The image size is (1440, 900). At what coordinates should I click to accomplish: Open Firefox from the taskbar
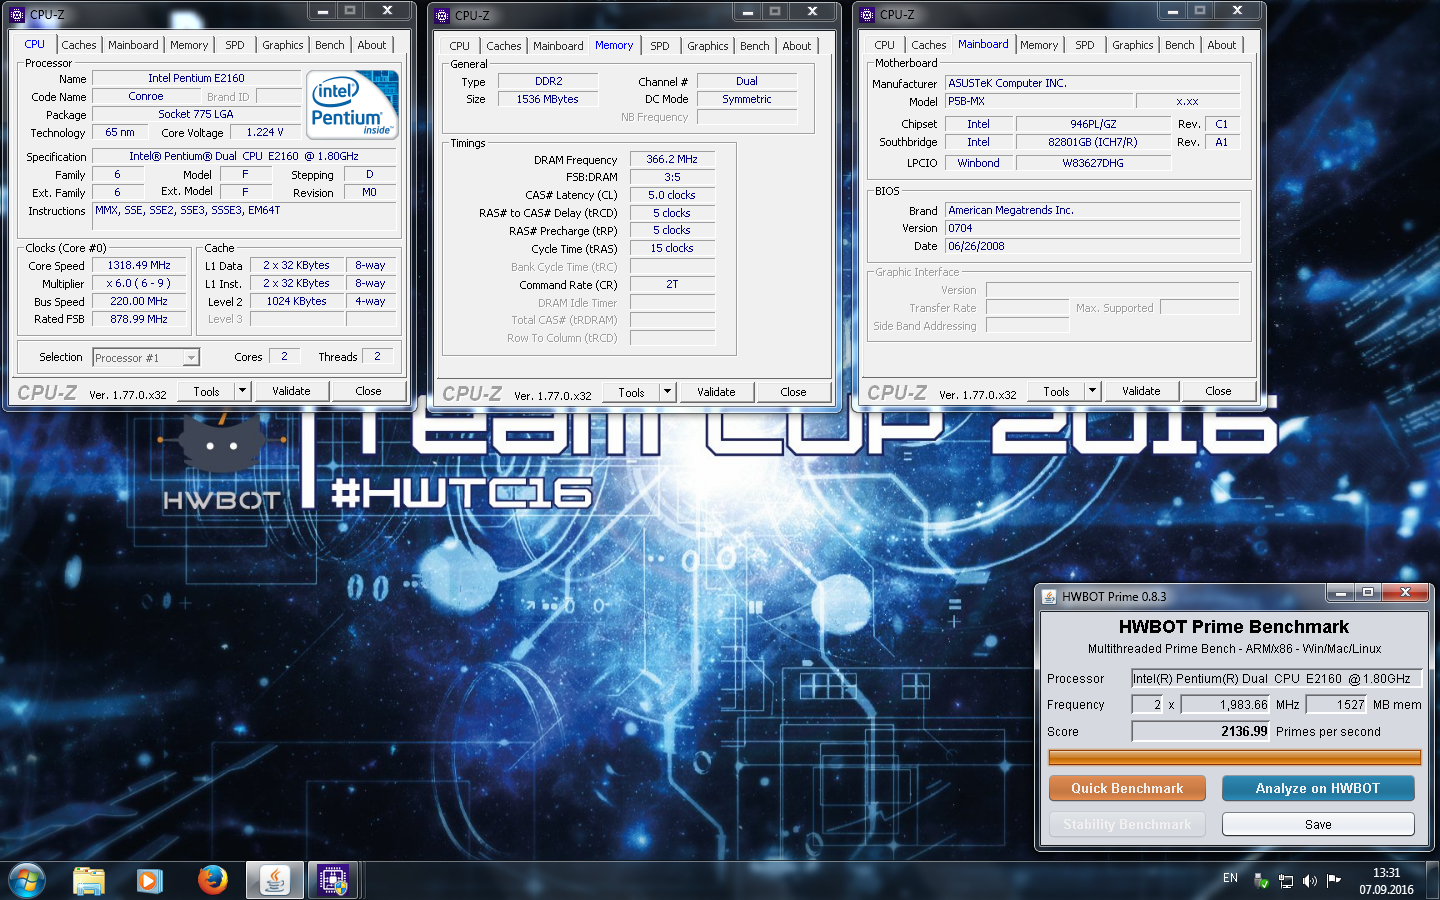point(212,881)
